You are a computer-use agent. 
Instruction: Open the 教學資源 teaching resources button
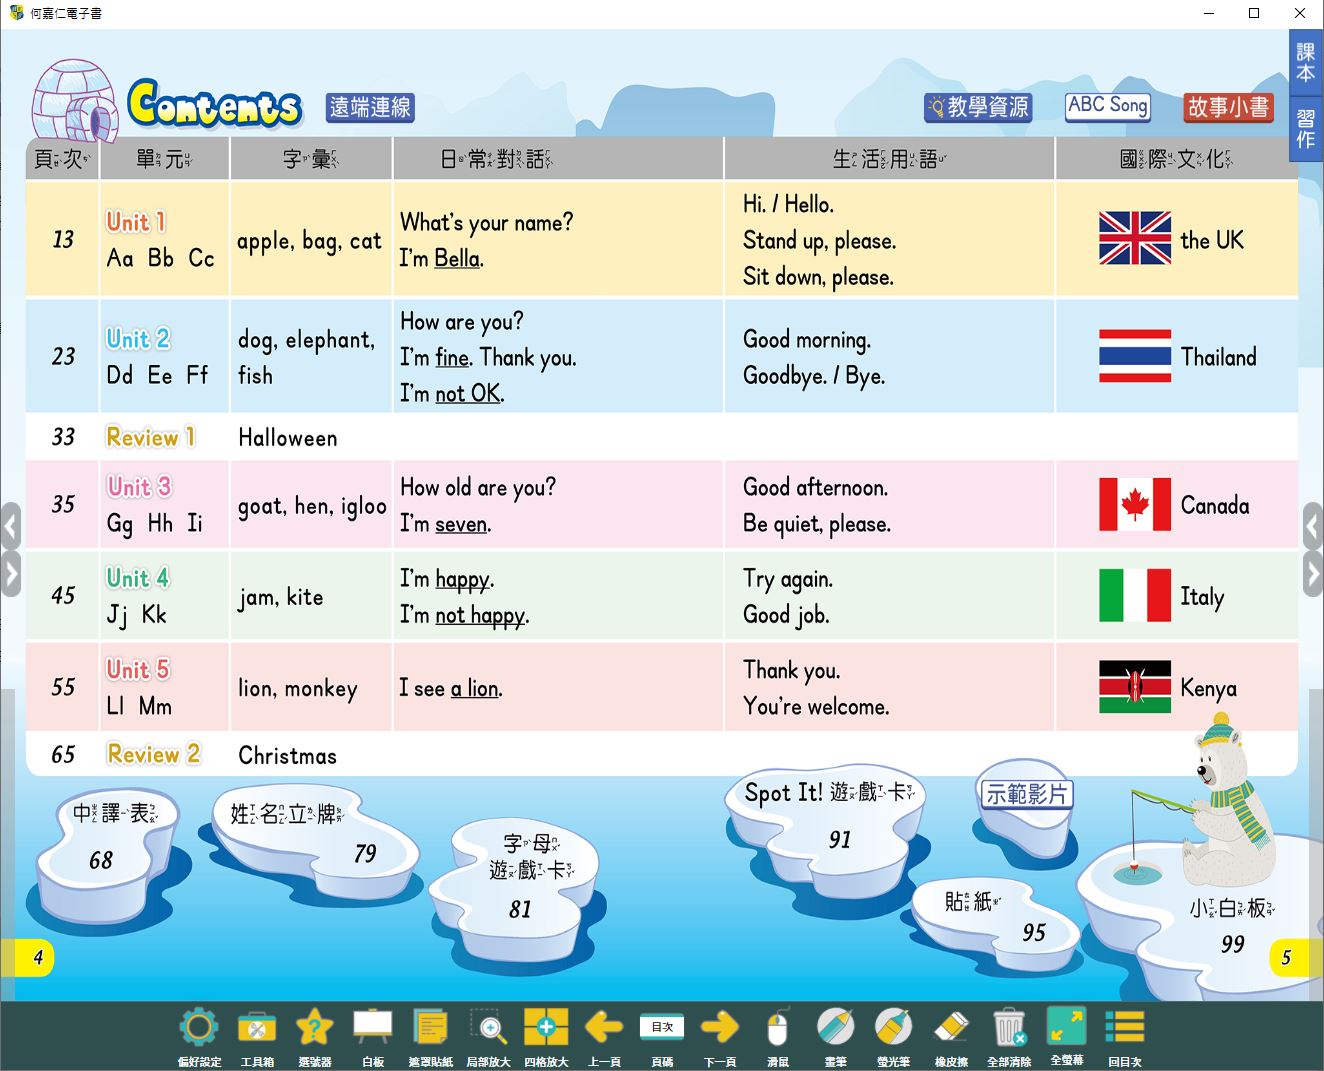[978, 107]
